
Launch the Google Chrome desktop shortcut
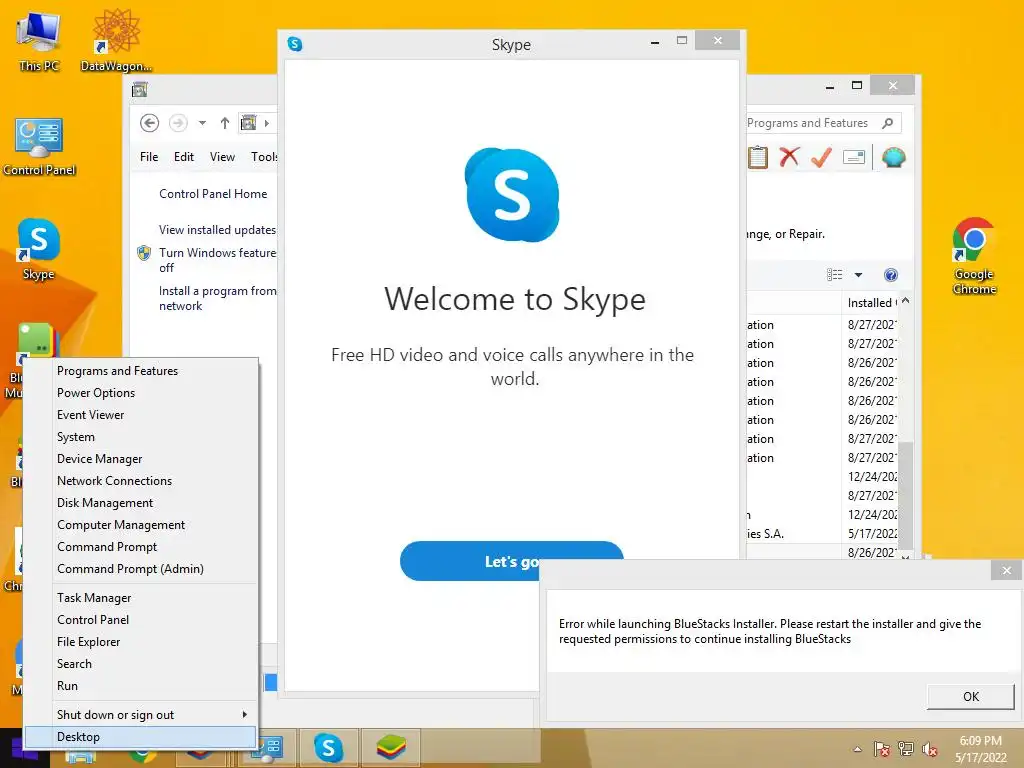click(974, 255)
